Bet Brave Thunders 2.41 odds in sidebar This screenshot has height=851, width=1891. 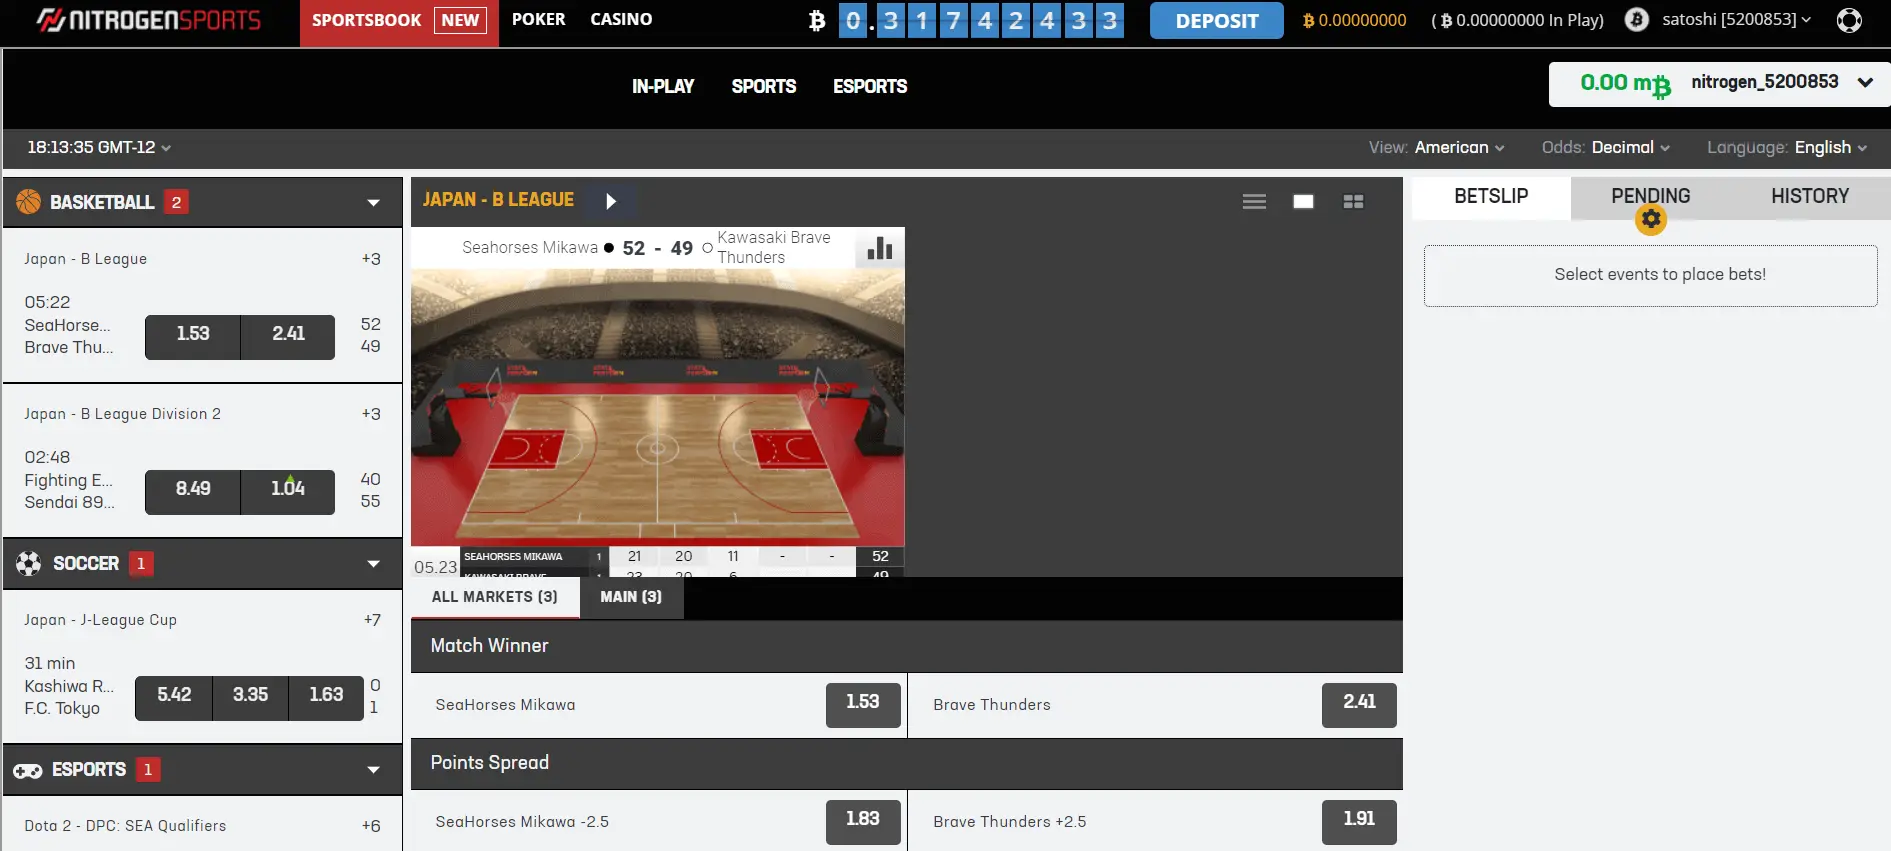coord(288,337)
